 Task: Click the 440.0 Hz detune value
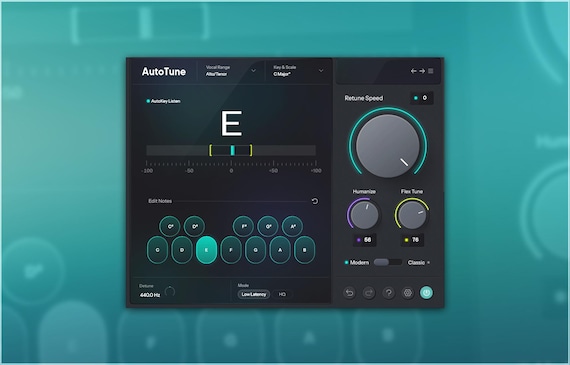coord(150,295)
